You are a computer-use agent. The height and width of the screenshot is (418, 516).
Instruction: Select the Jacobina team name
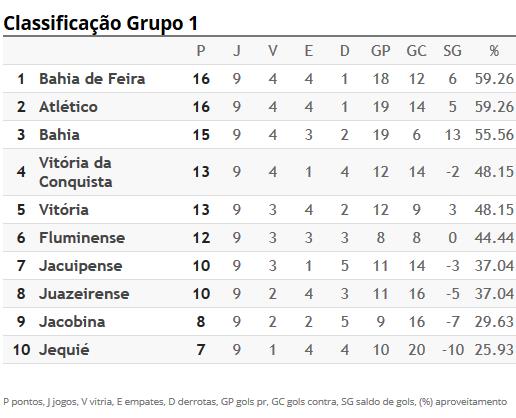[x=72, y=322]
